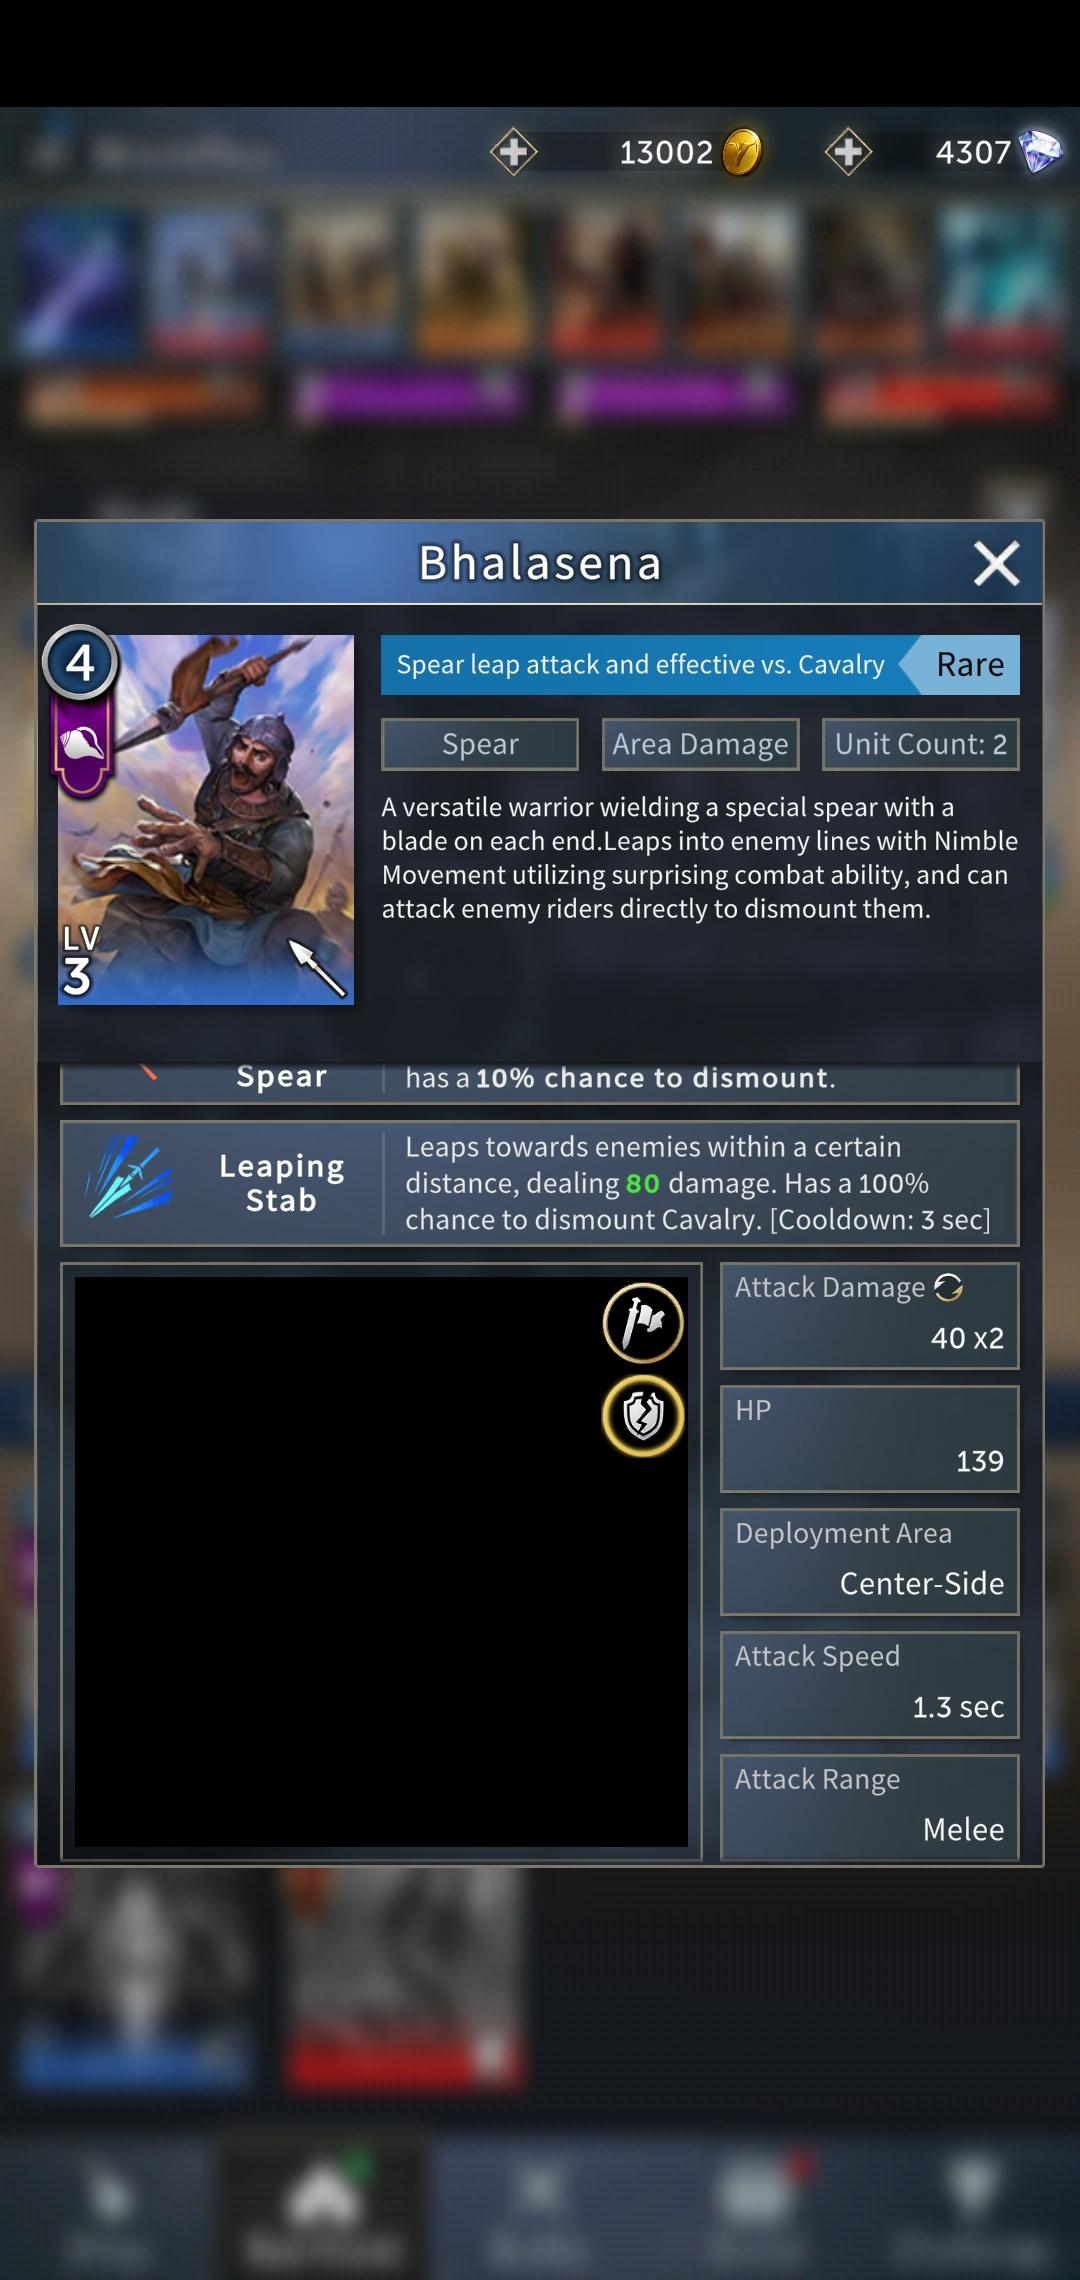Select the Spear tag

480,744
